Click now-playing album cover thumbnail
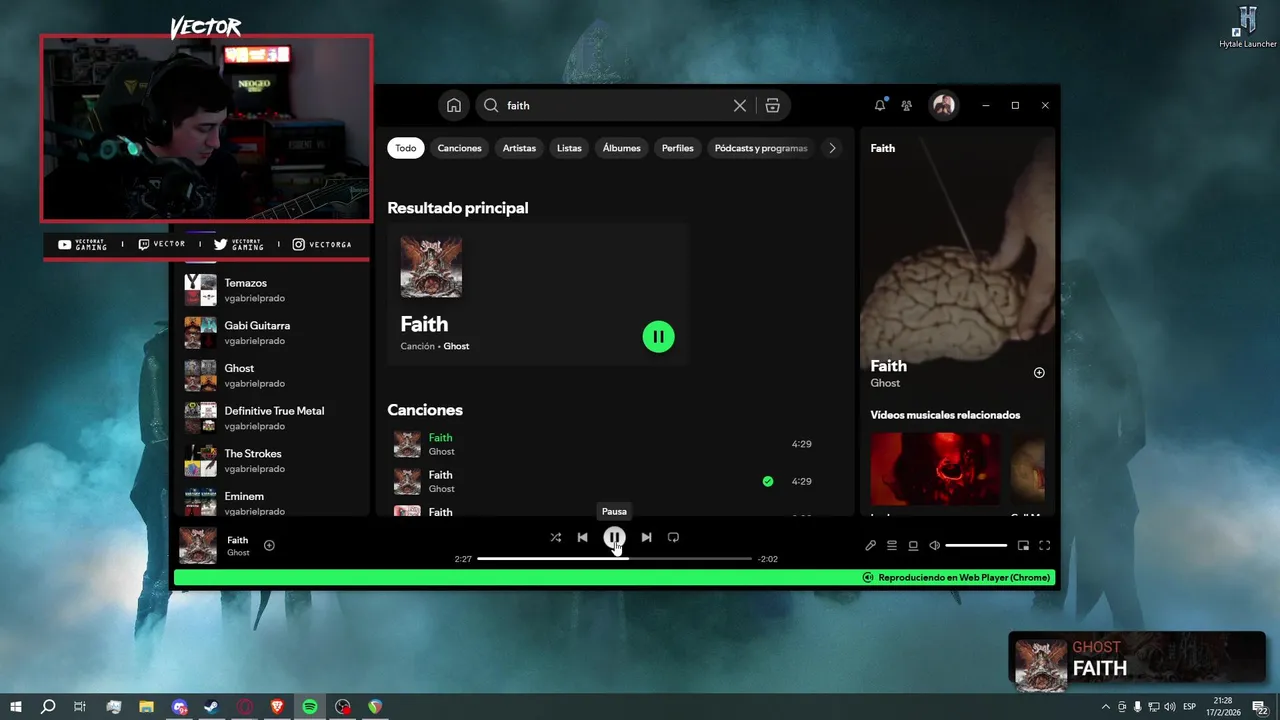The width and height of the screenshot is (1280, 720). pos(198,545)
